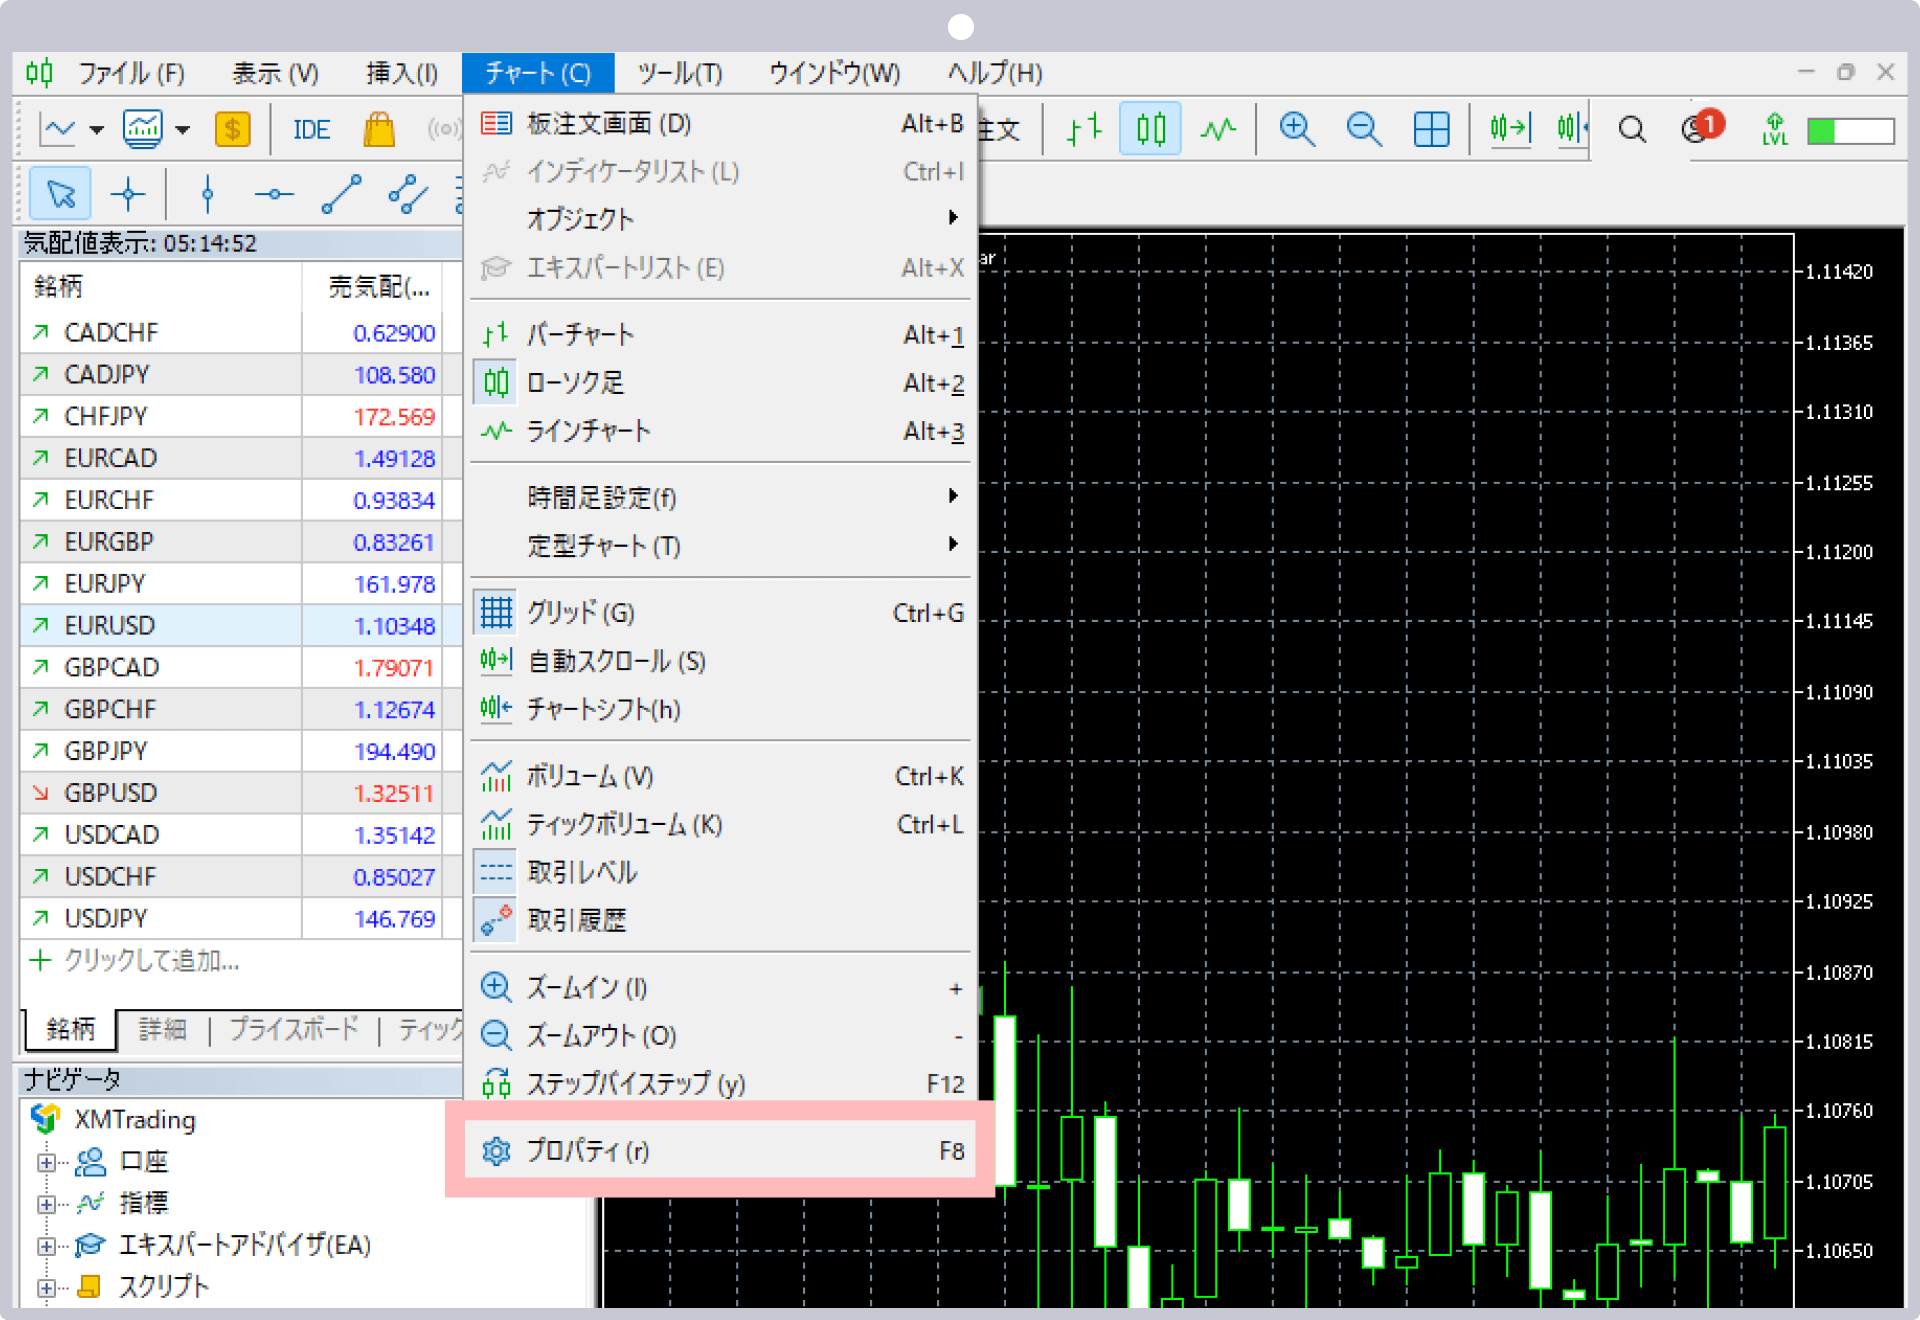1920x1320 pixels.
Task: Toggle チャートシフト(h) option
Action: (720, 708)
